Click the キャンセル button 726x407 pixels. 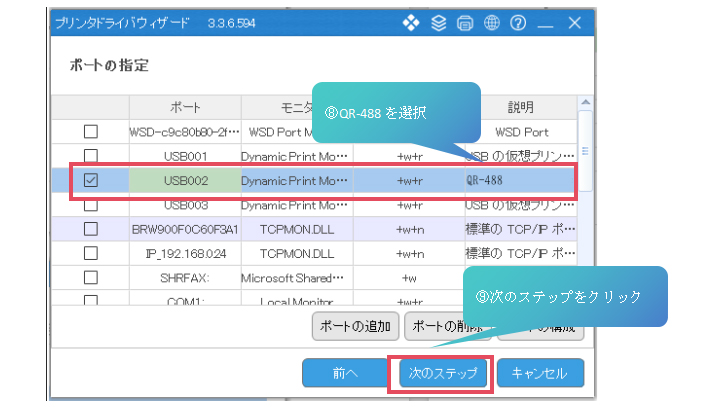(x=540, y=373)
